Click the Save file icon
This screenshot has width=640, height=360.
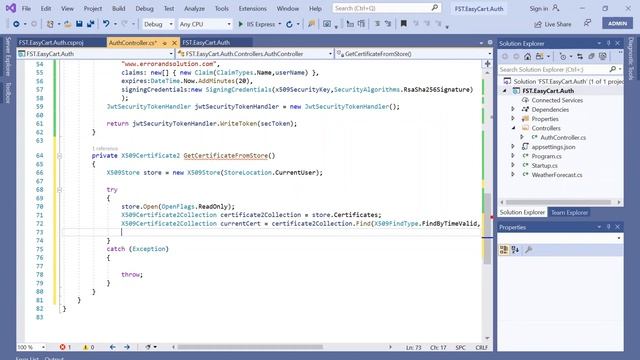[79, 24]
